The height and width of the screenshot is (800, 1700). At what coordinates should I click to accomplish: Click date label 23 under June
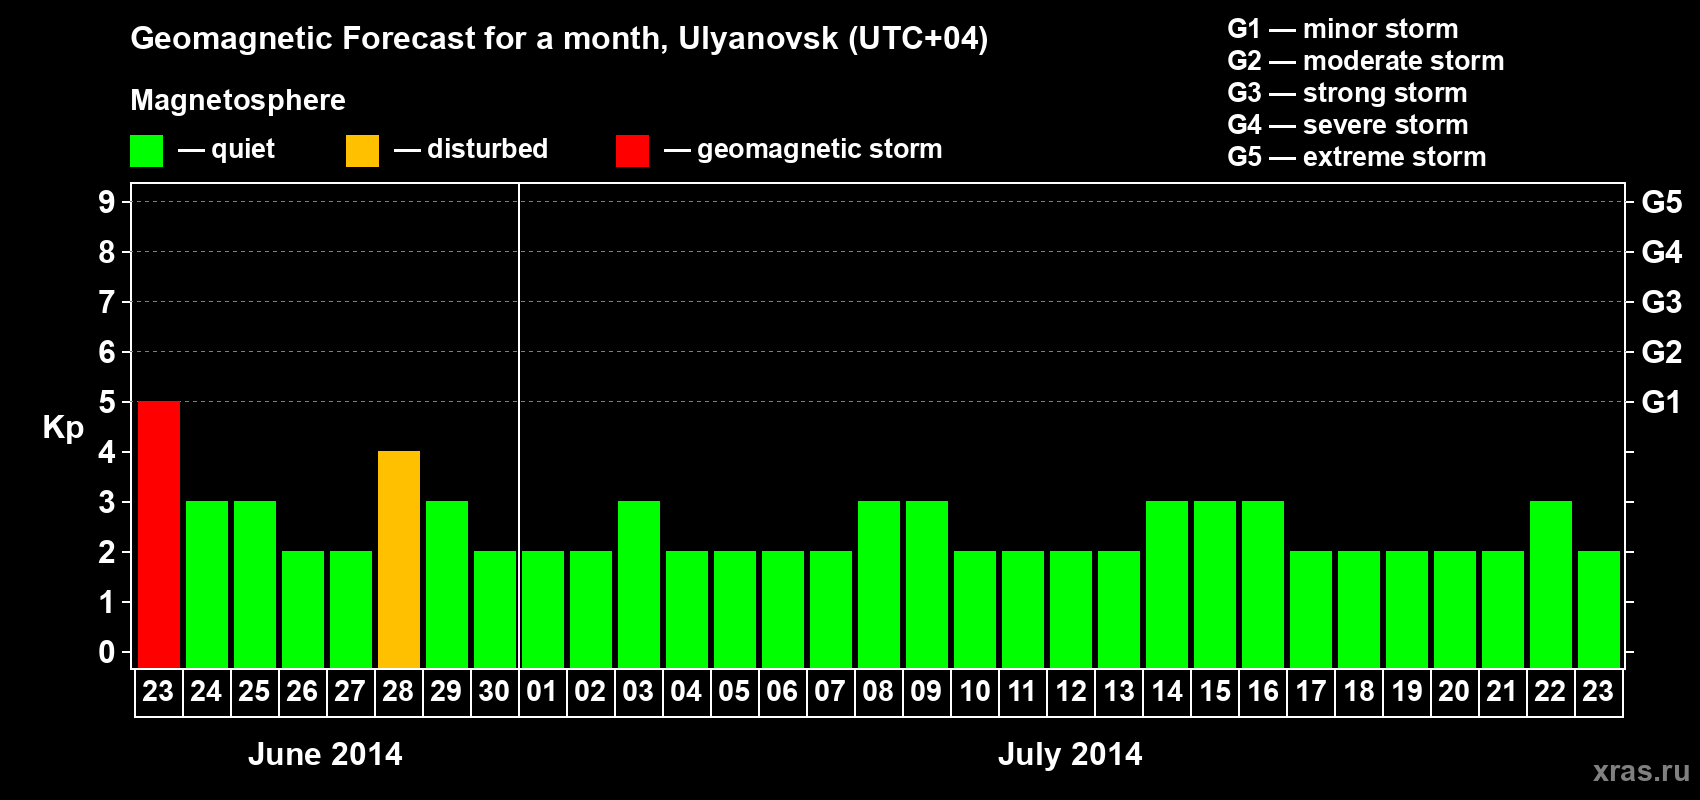(x=158, y=691)
